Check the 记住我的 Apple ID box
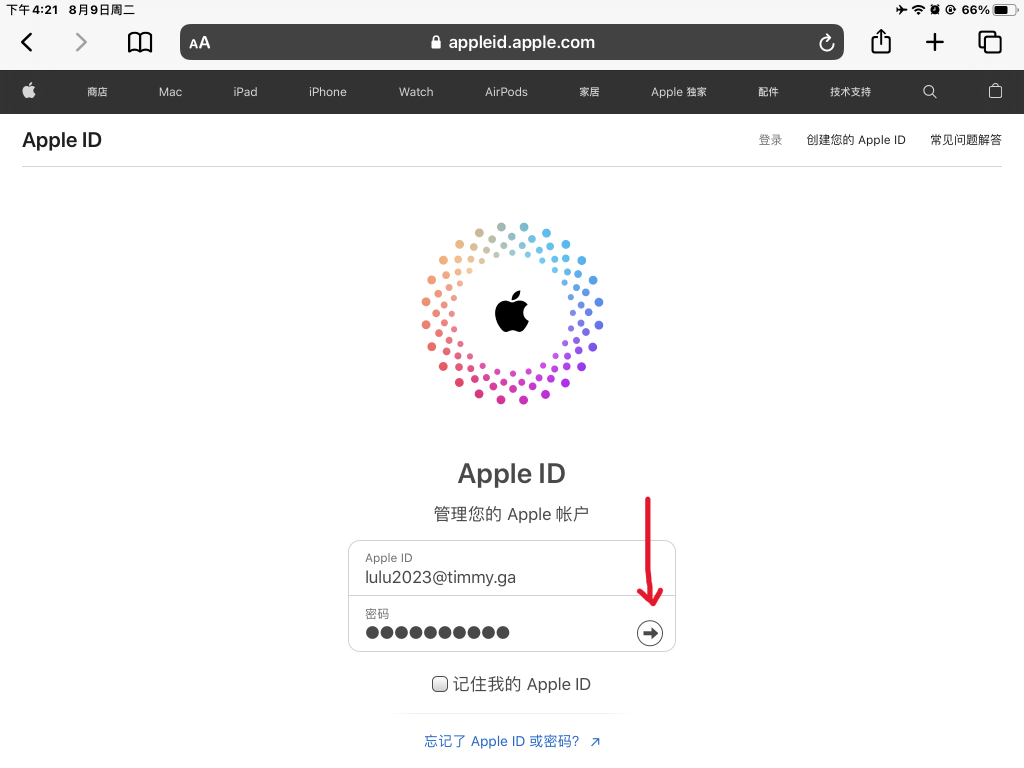 click(440, 684)
